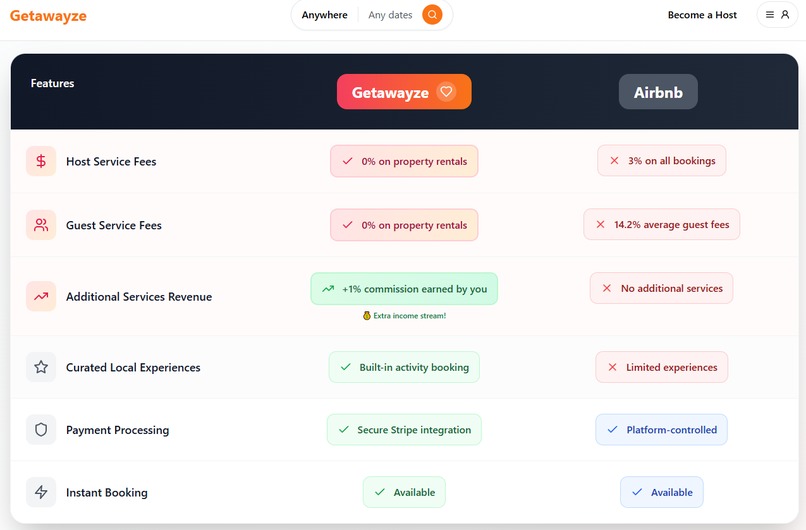Click the user profile icon
806x530 pixels.
[x=785, y=14]
